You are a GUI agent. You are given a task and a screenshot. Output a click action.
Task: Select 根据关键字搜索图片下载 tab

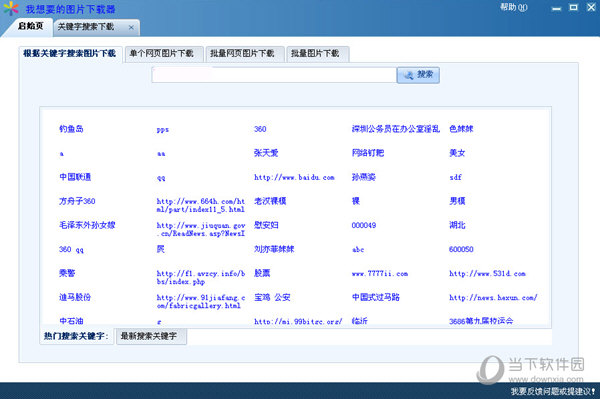[70, 54]
